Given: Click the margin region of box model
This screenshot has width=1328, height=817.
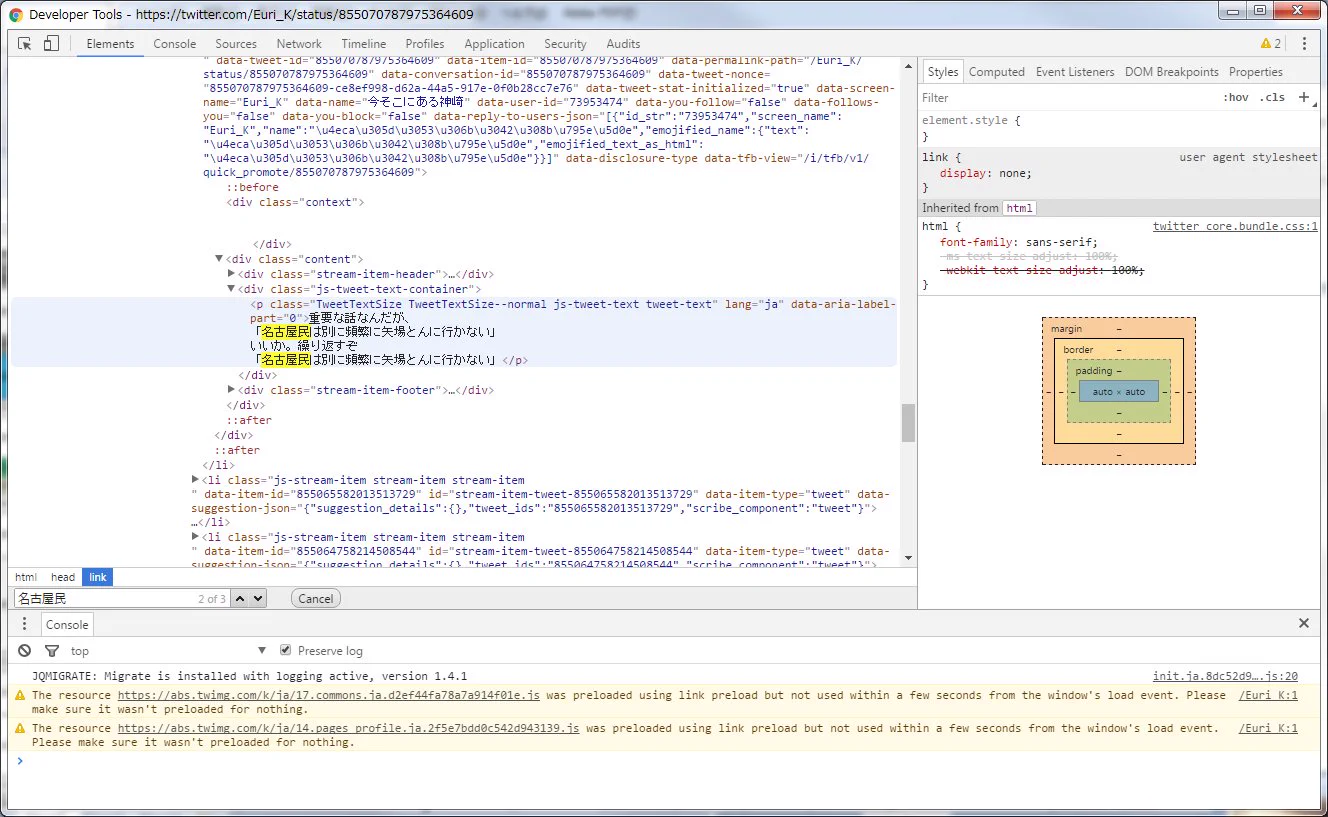Looking at the screenshot, I should (x=1118, y=328).
